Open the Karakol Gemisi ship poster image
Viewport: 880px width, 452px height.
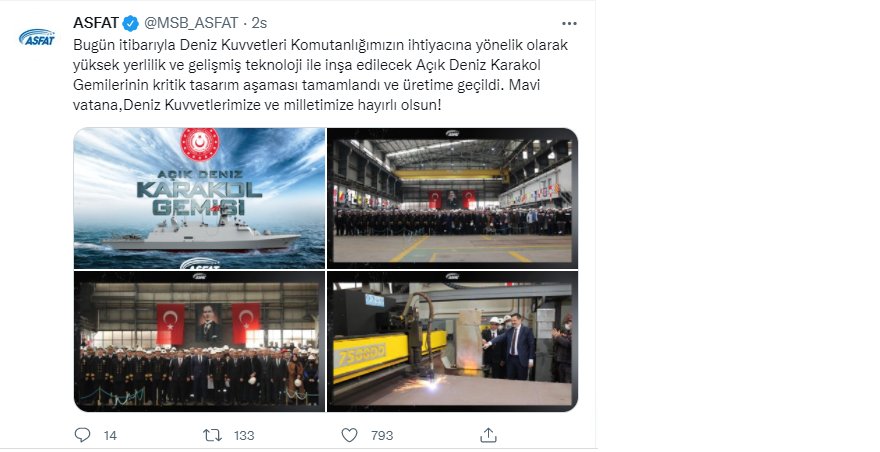[x=199, y=198]
